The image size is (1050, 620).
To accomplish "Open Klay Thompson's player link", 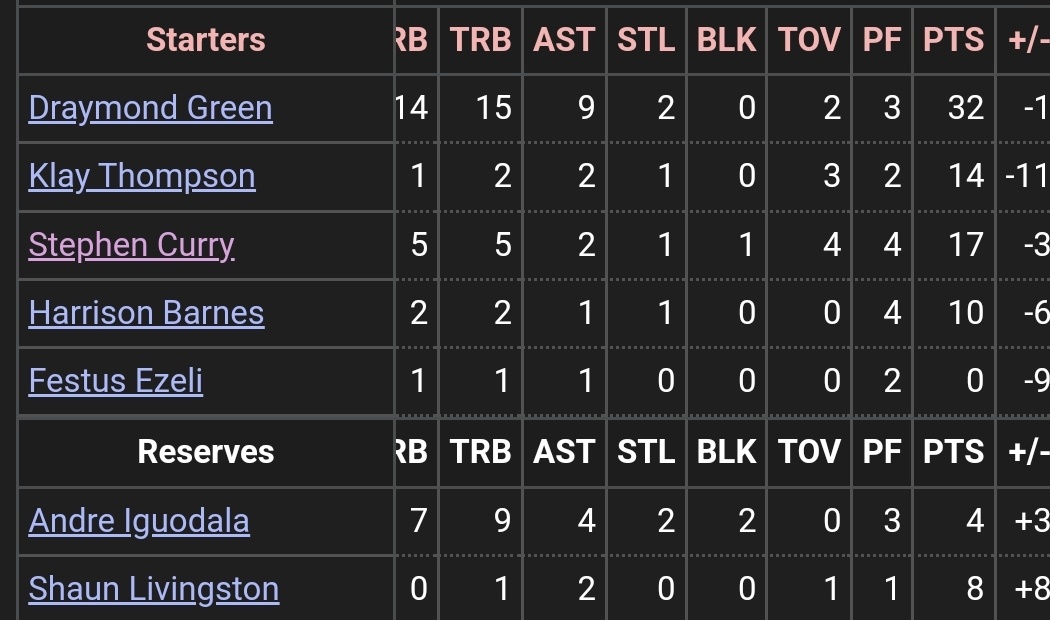I will pyautogui.click(x=142, y=176).
